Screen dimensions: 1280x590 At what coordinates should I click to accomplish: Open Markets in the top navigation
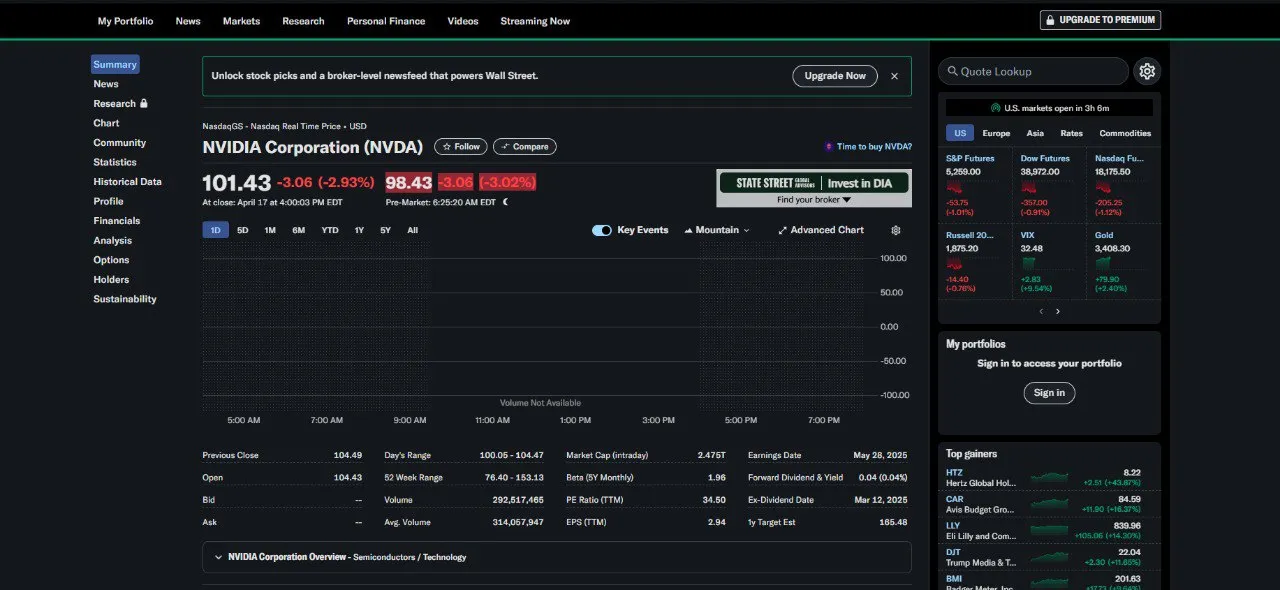click(241, 21)
